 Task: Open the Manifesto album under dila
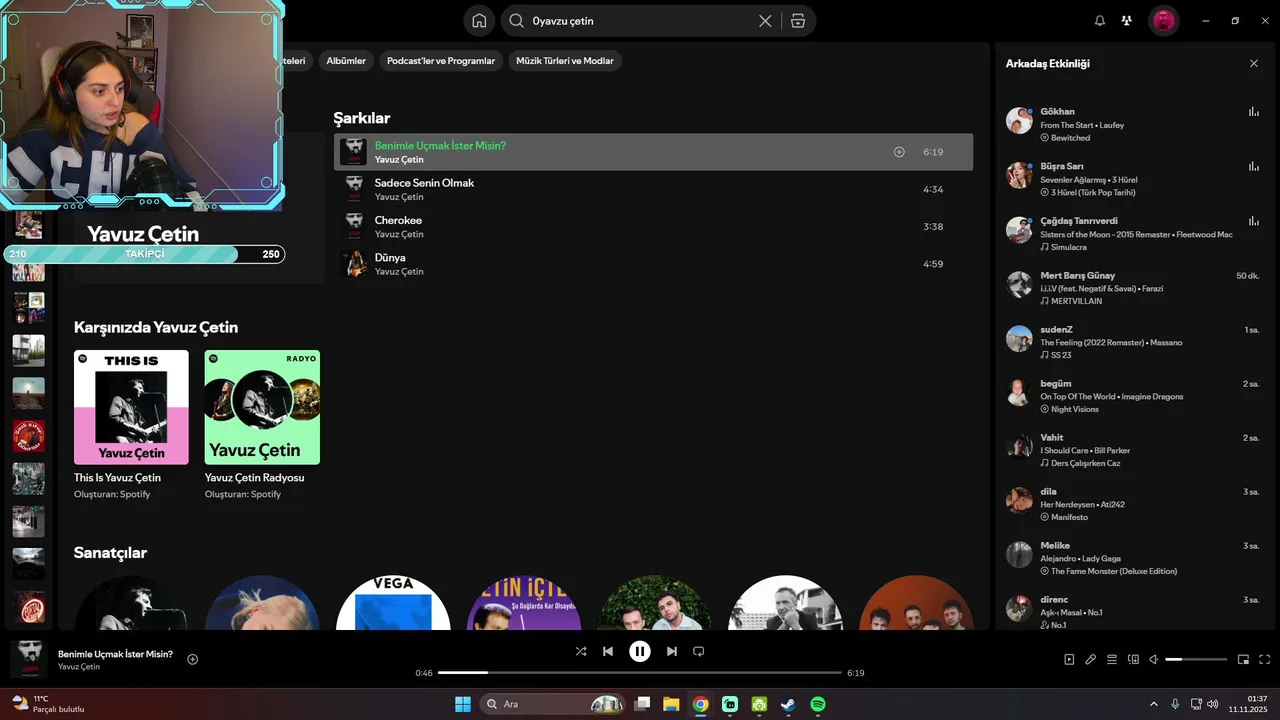[x=1069, y=517]
